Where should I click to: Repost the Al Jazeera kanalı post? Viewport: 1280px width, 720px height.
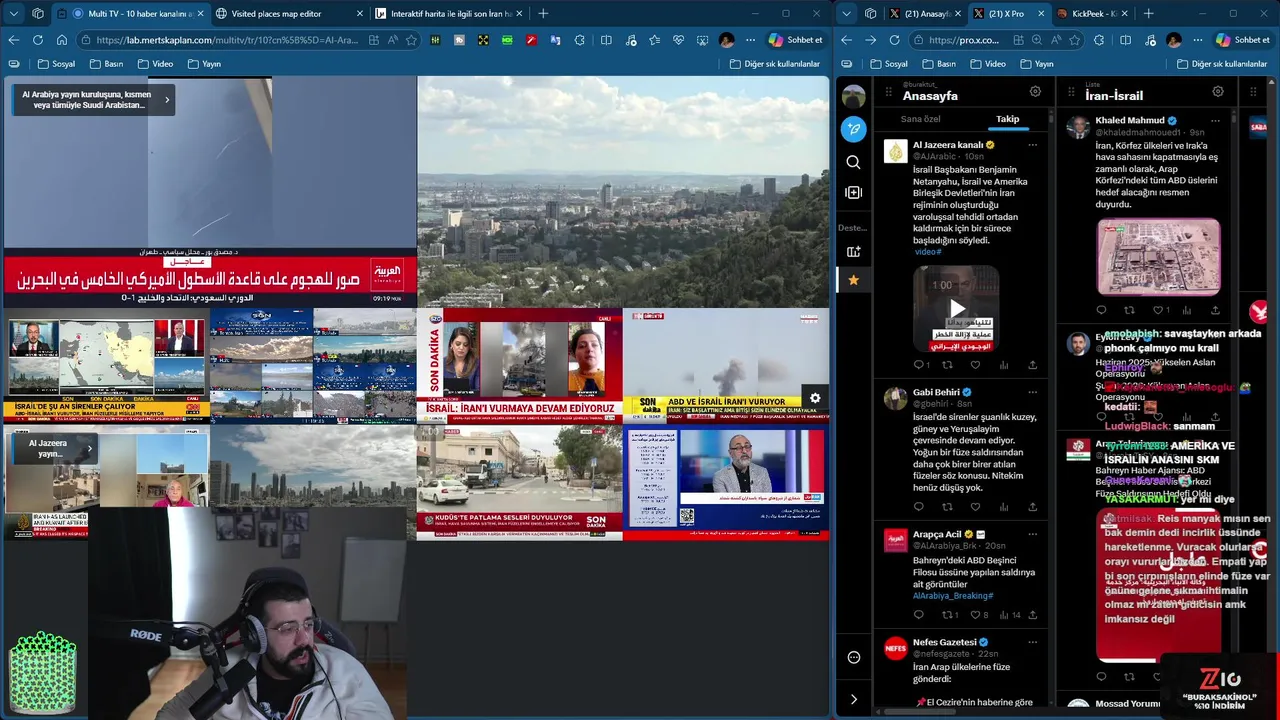[x=947, y=364]
